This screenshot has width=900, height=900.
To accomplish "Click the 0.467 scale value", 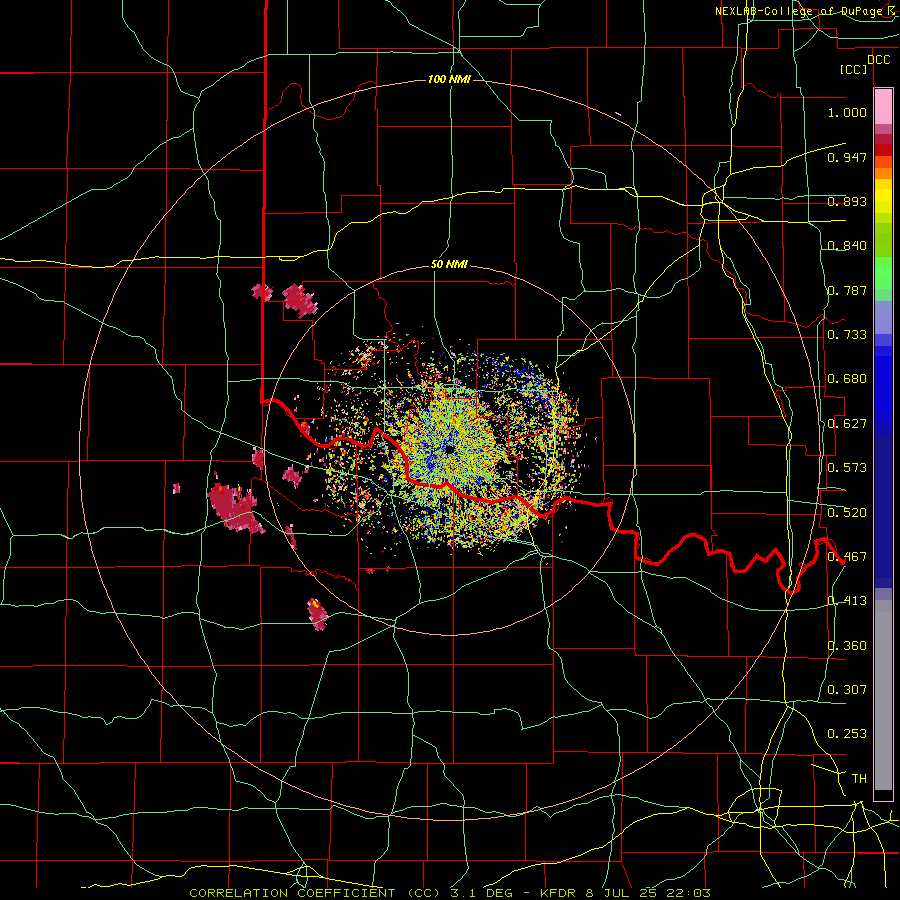I will point(847,556).
